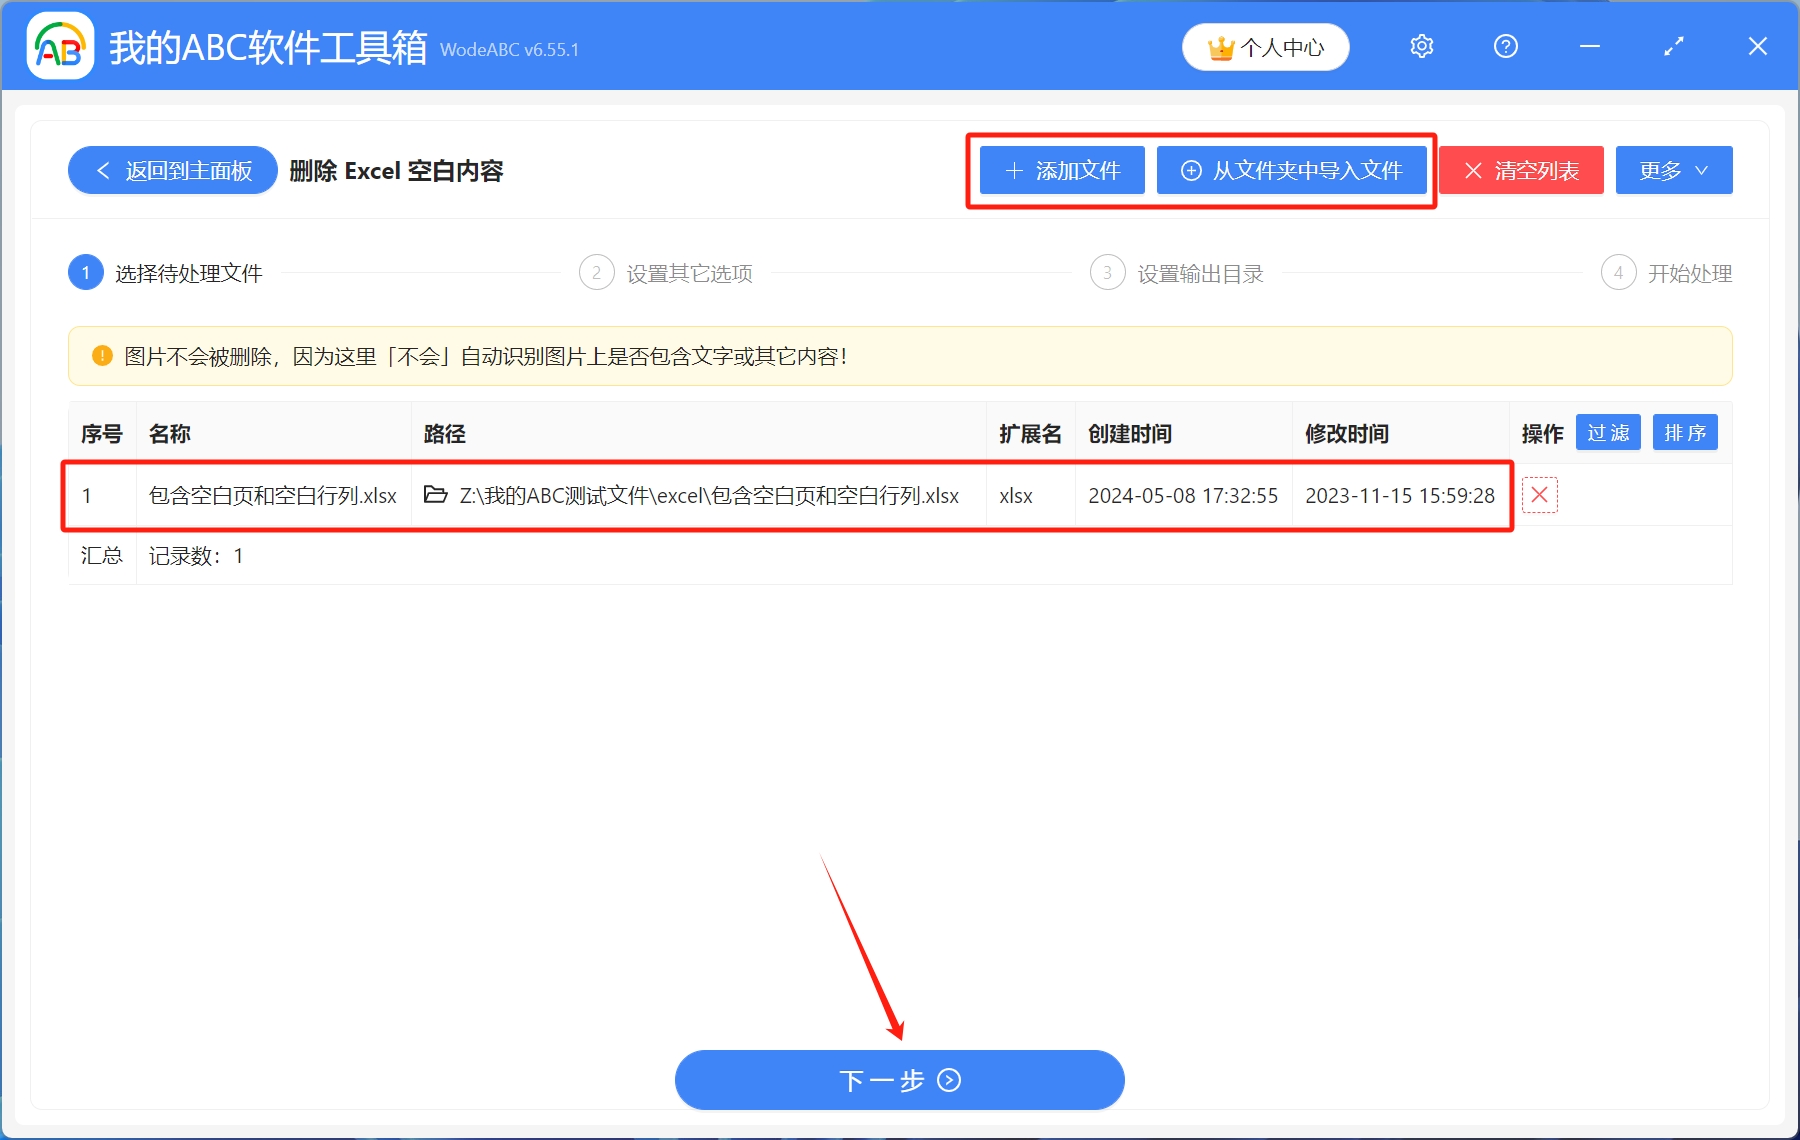Remove the xlsx file via red X icon
Screen dimensions: 1800x1140
coord(1540,495)
